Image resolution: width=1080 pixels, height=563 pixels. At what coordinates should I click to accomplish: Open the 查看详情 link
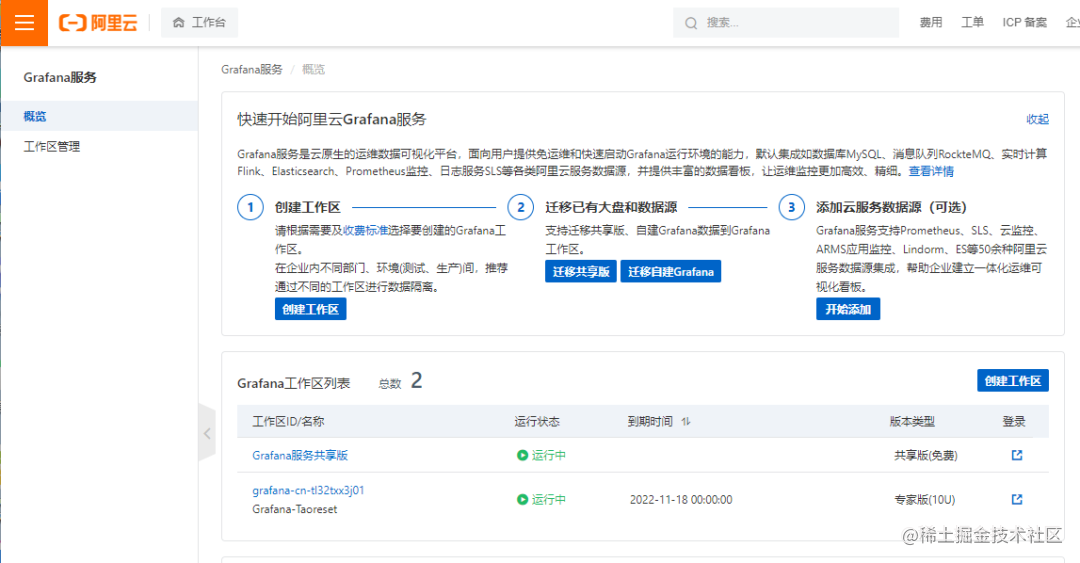pos(931,172)
